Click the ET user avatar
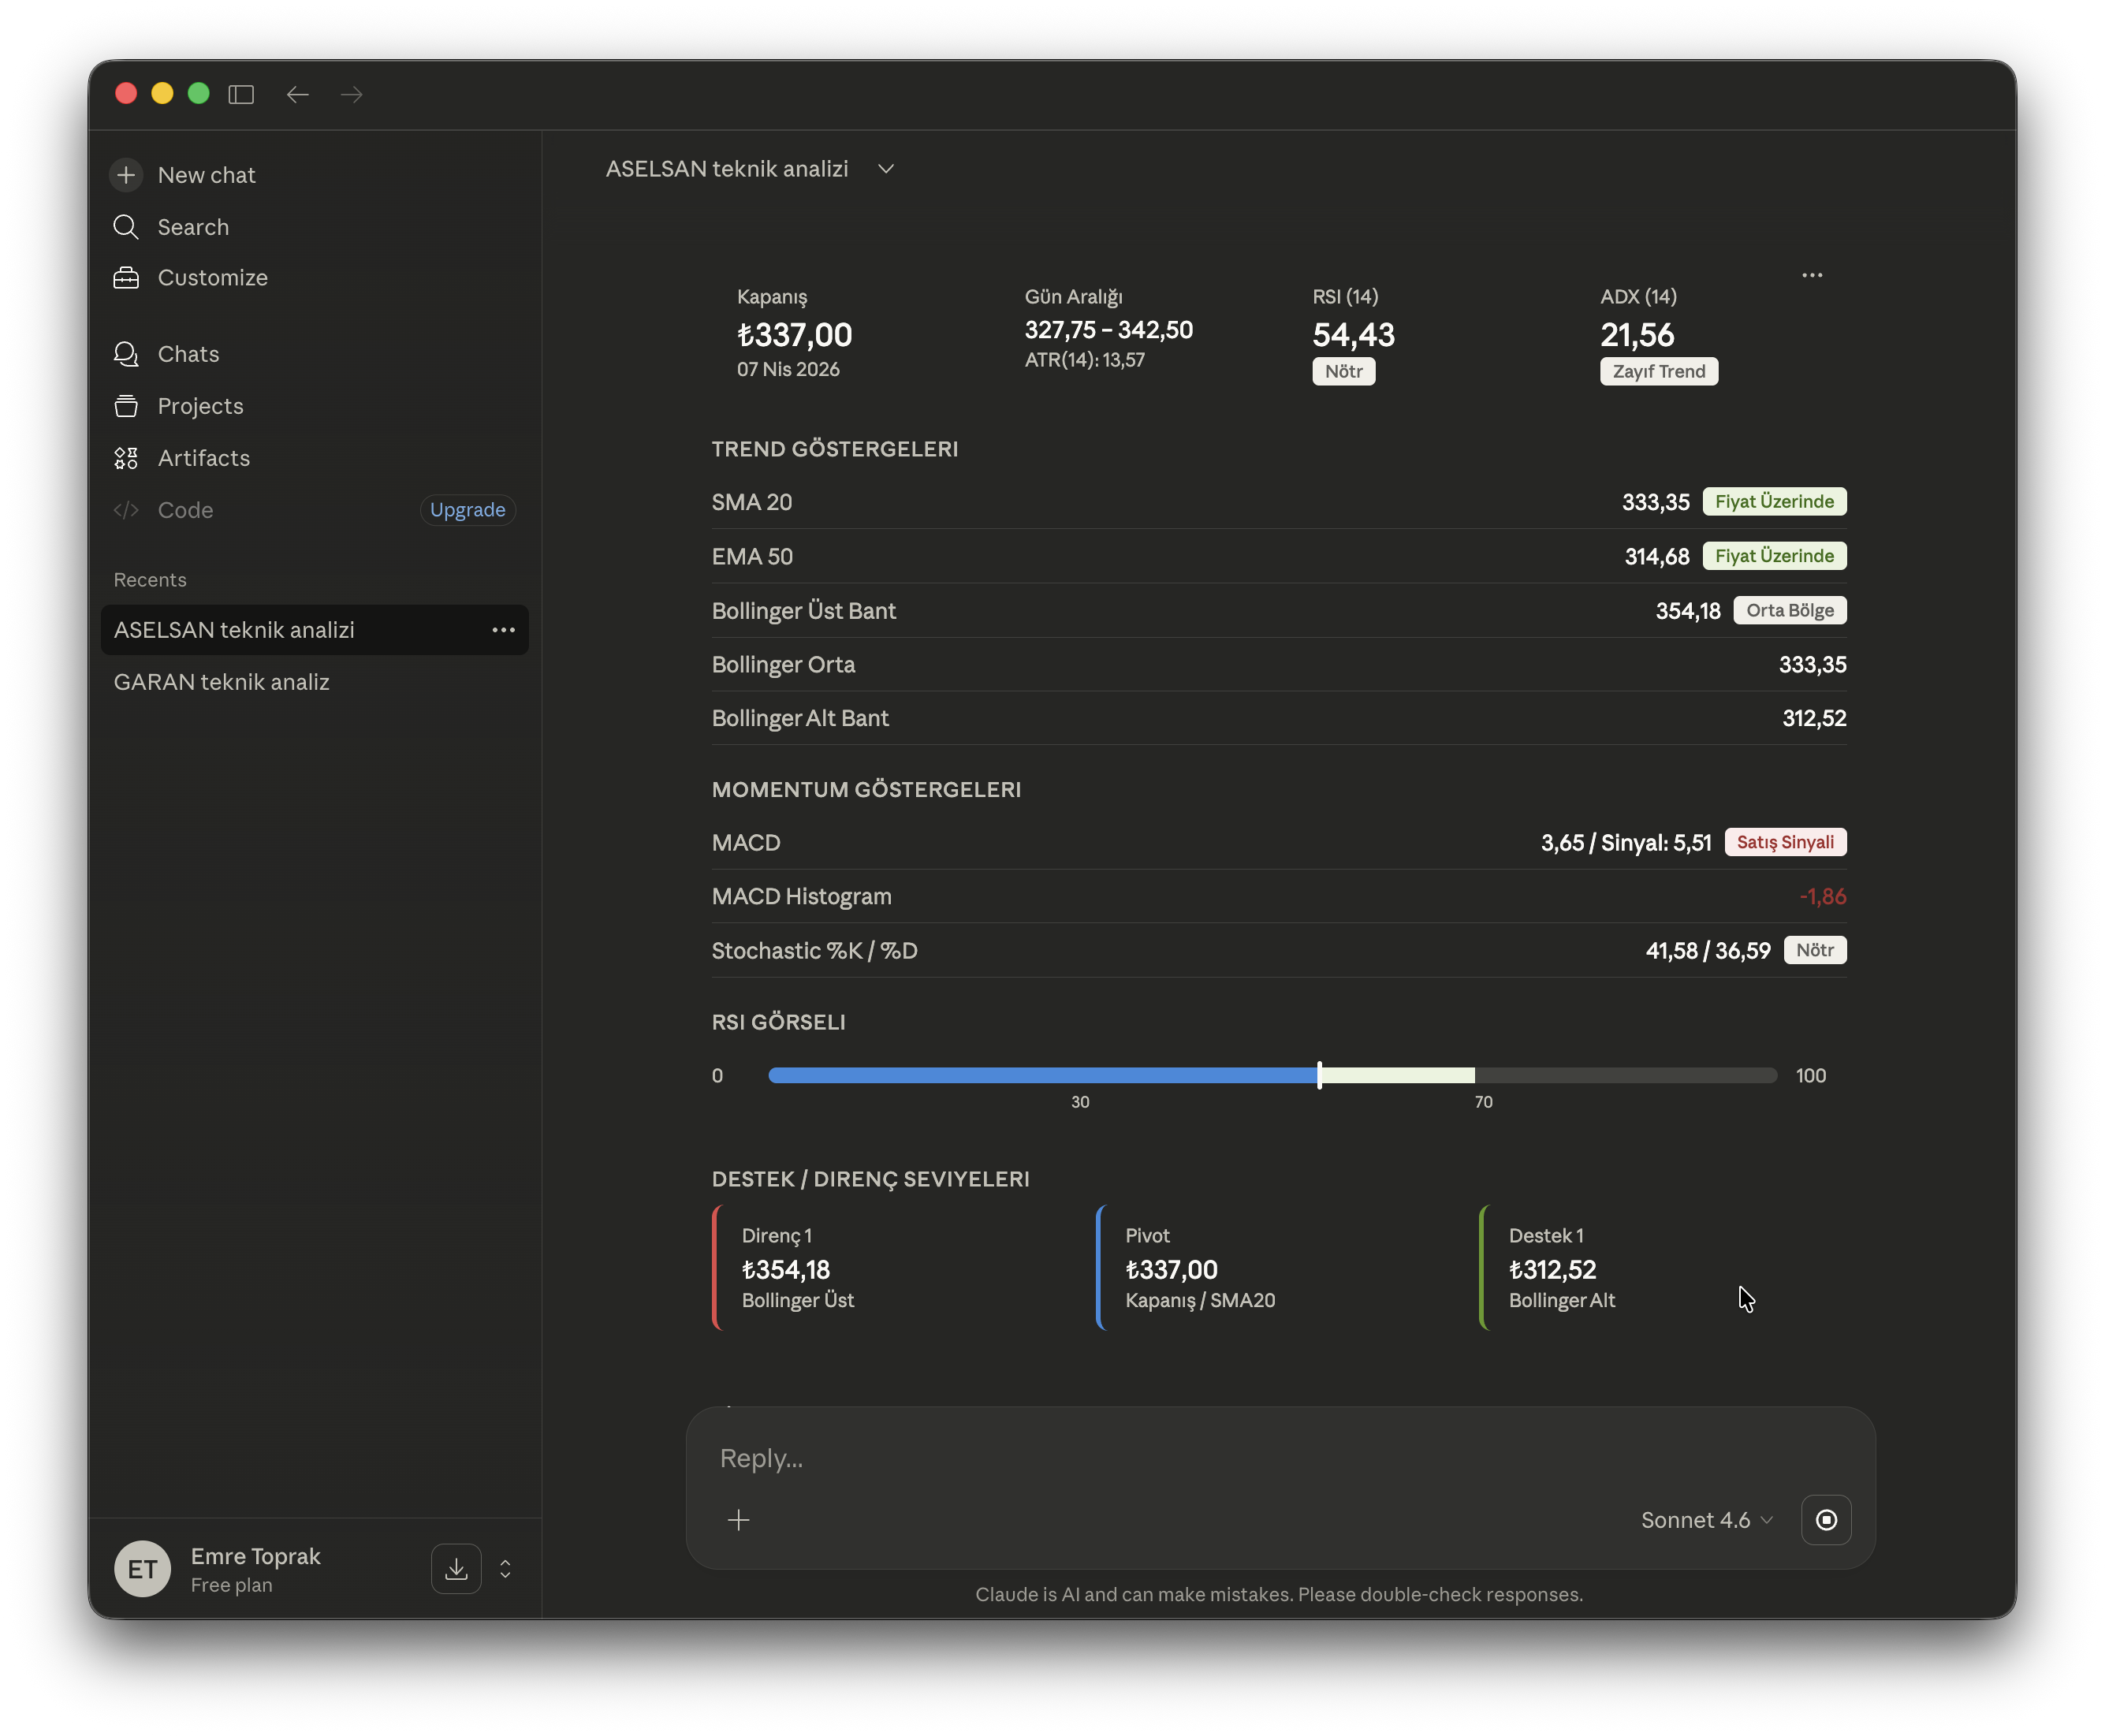The height and width of the screenshot is (1736, 2105). click(142, 1569)
